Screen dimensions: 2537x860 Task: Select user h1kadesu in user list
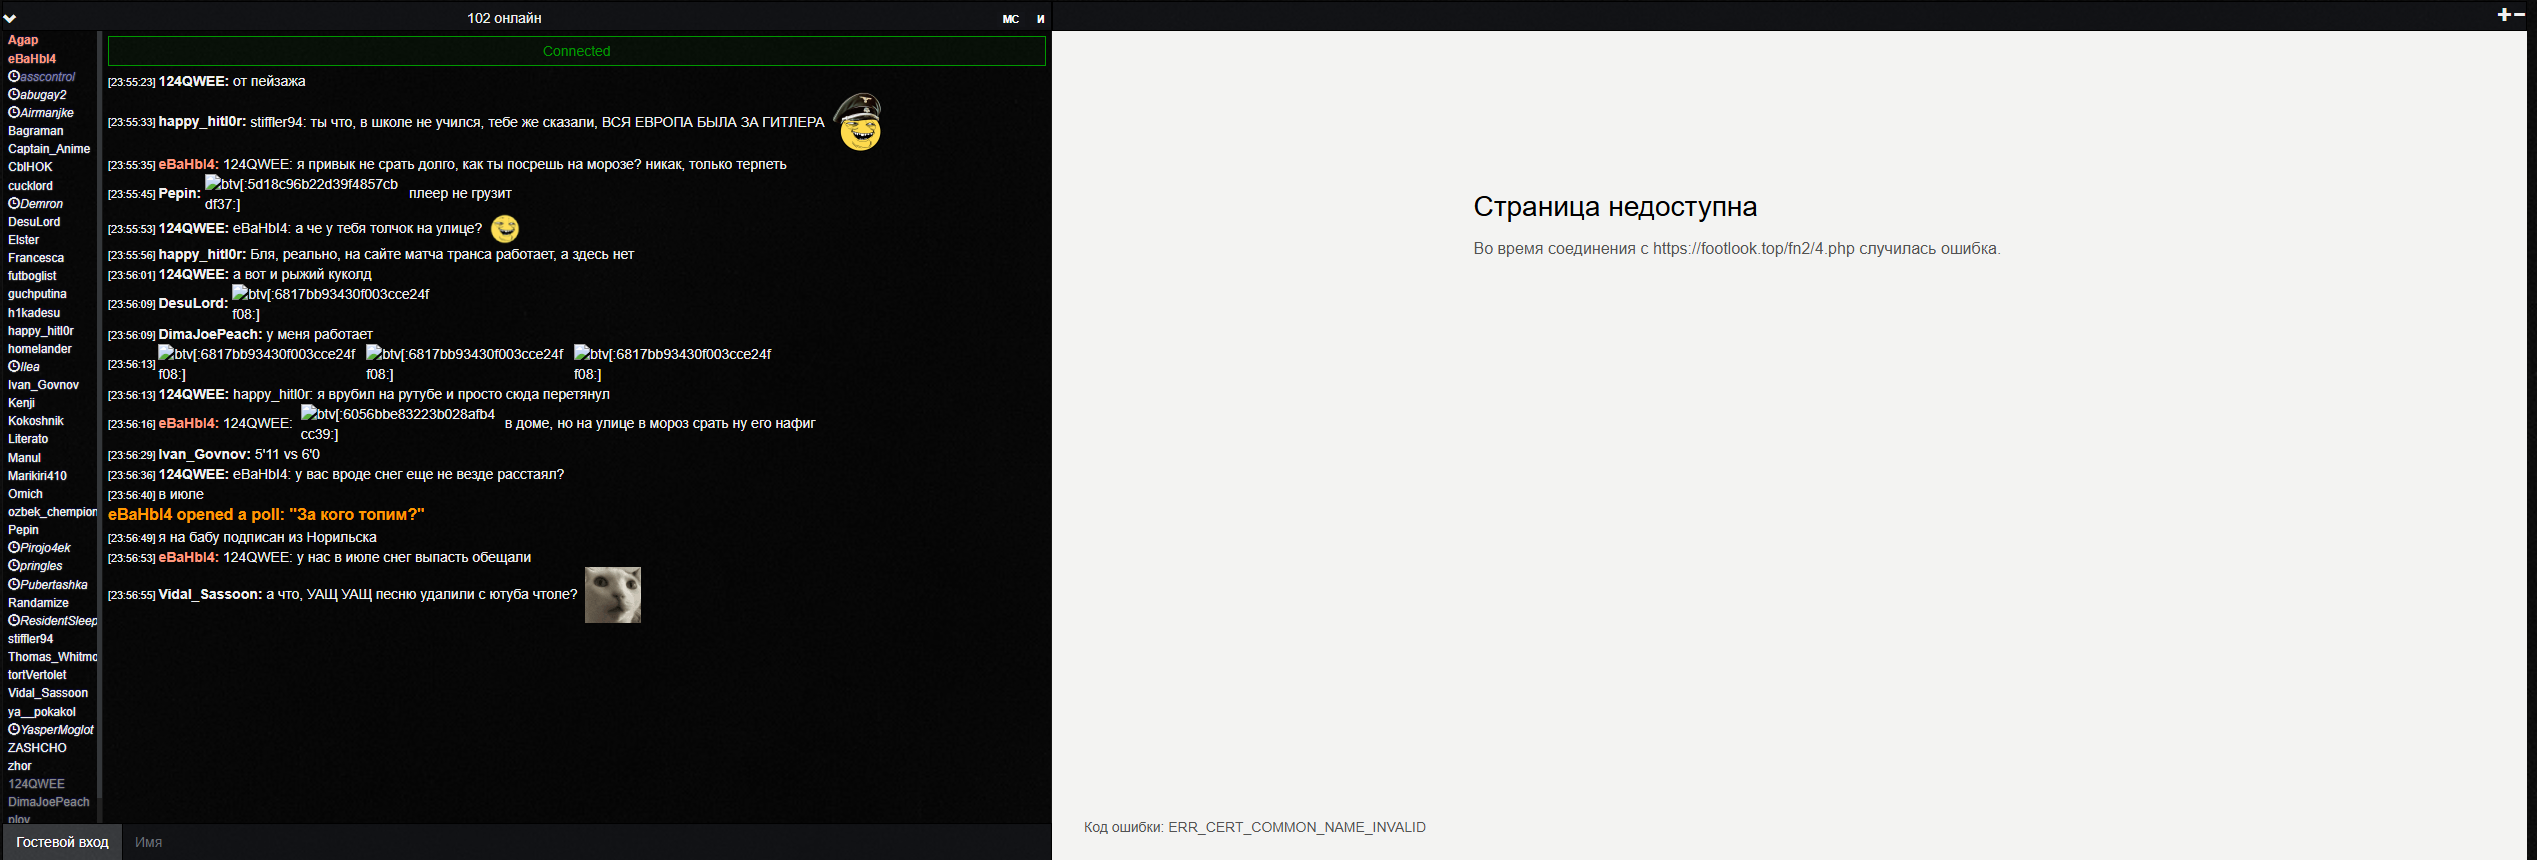[34, 313]
